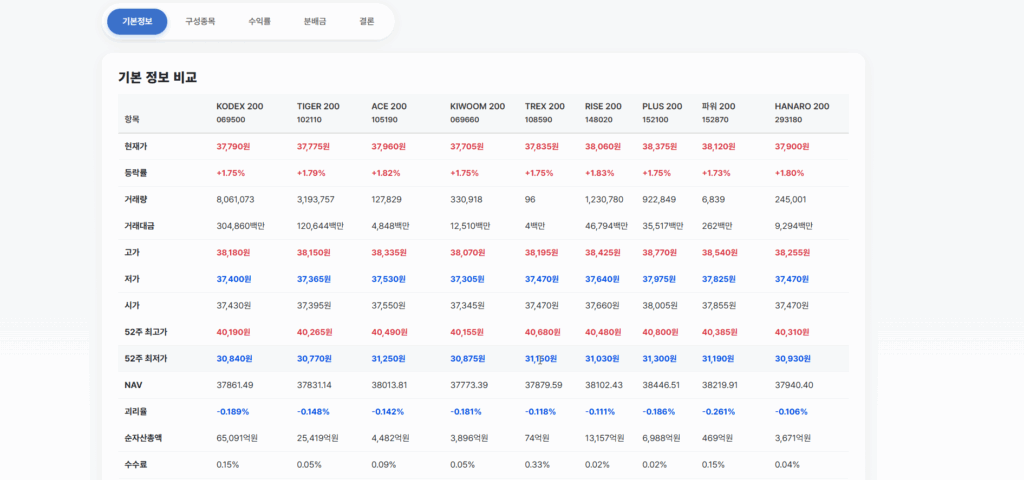This screenshot has height=480, width=1024.
Task: Click the 52-week high 40,190원
Action: (x=233, y=332)
